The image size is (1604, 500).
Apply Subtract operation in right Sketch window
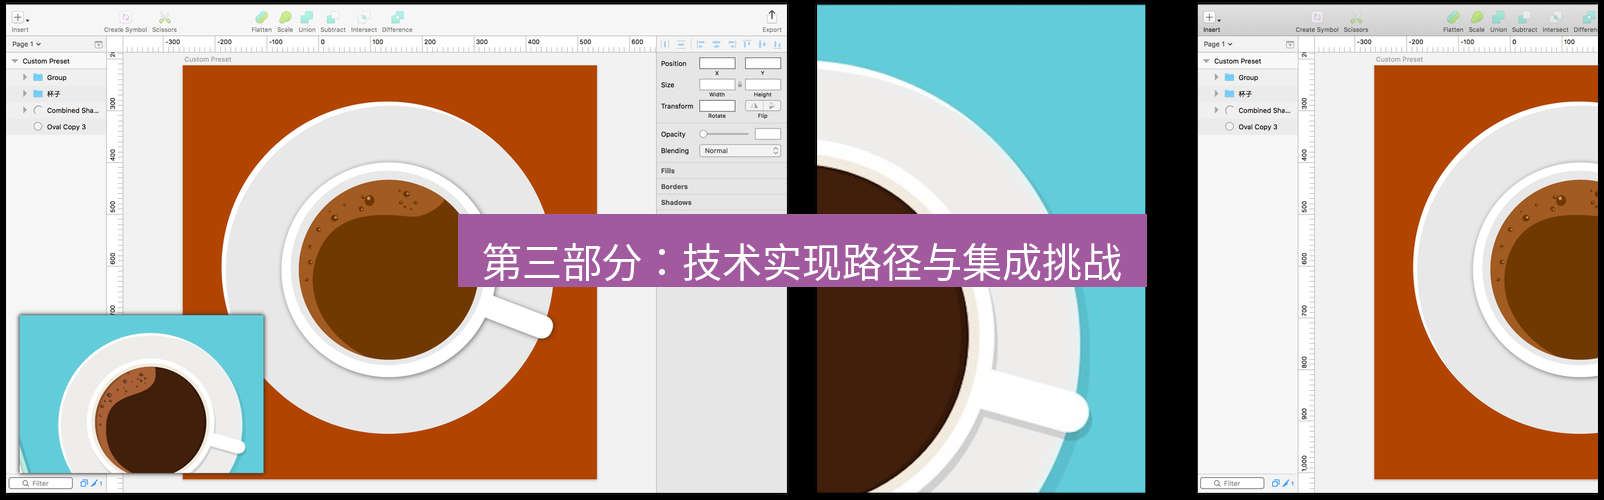pyautogui.click(x=1525, y=17)
